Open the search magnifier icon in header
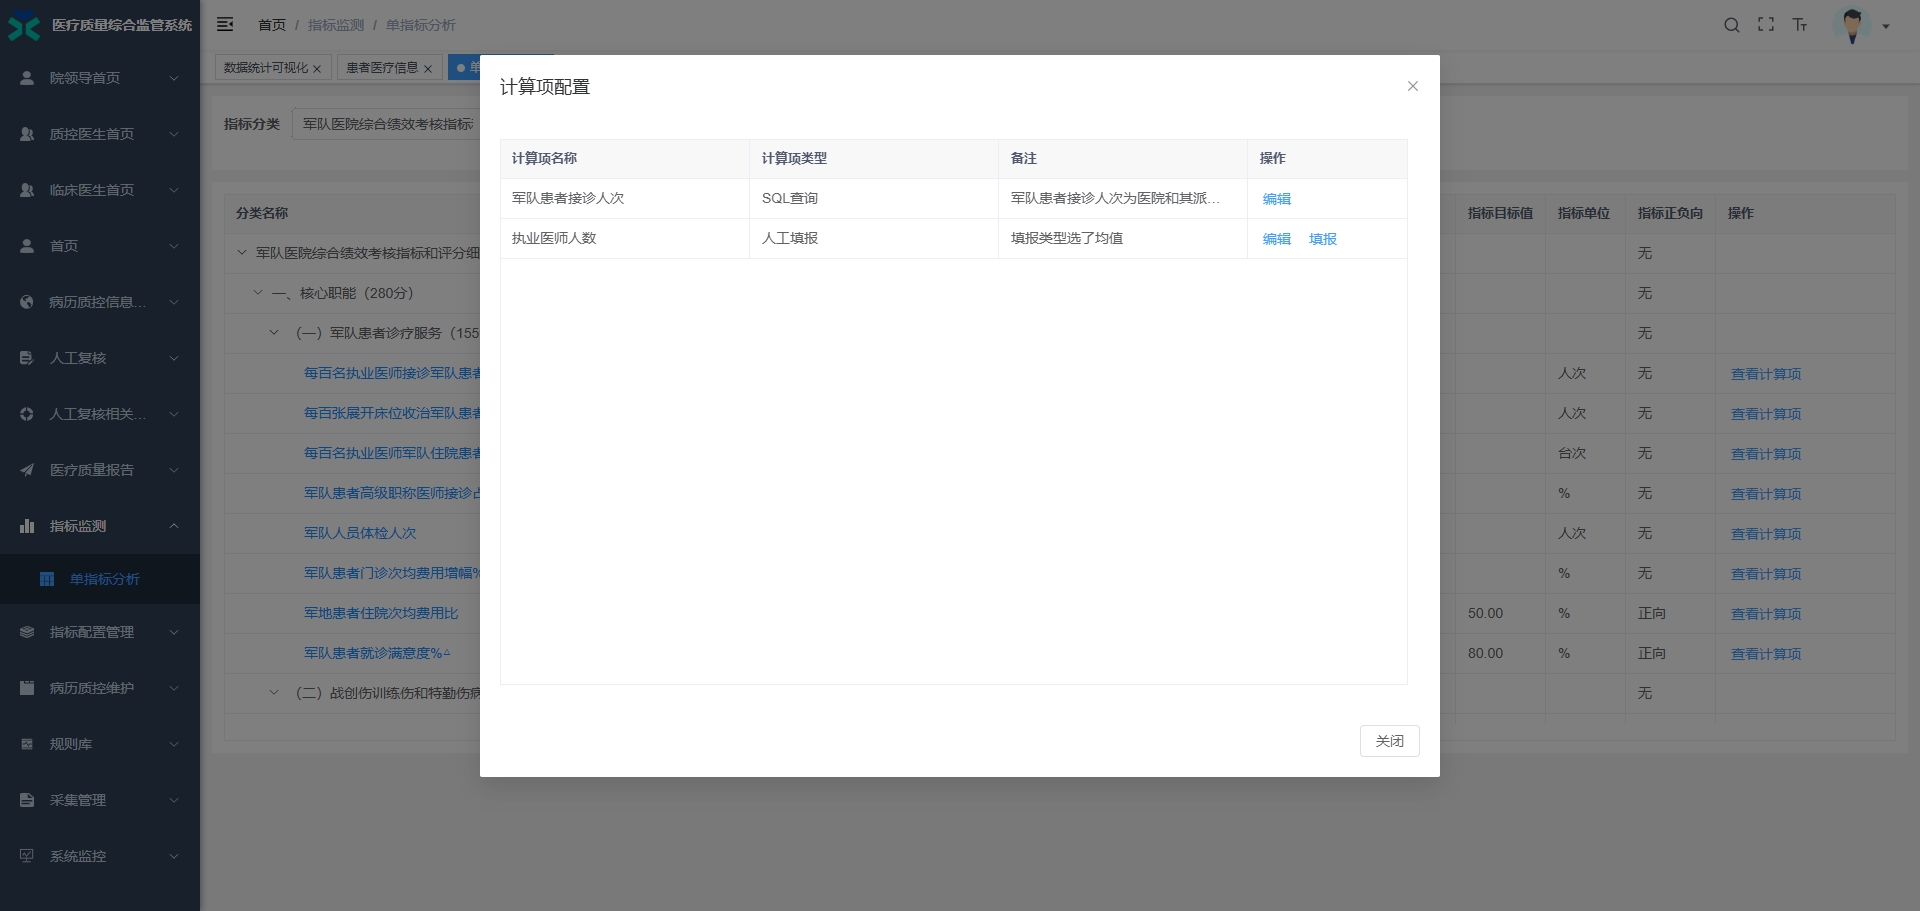The width and height of the screenshot is (1920, 911). [x=1731, y=25]
